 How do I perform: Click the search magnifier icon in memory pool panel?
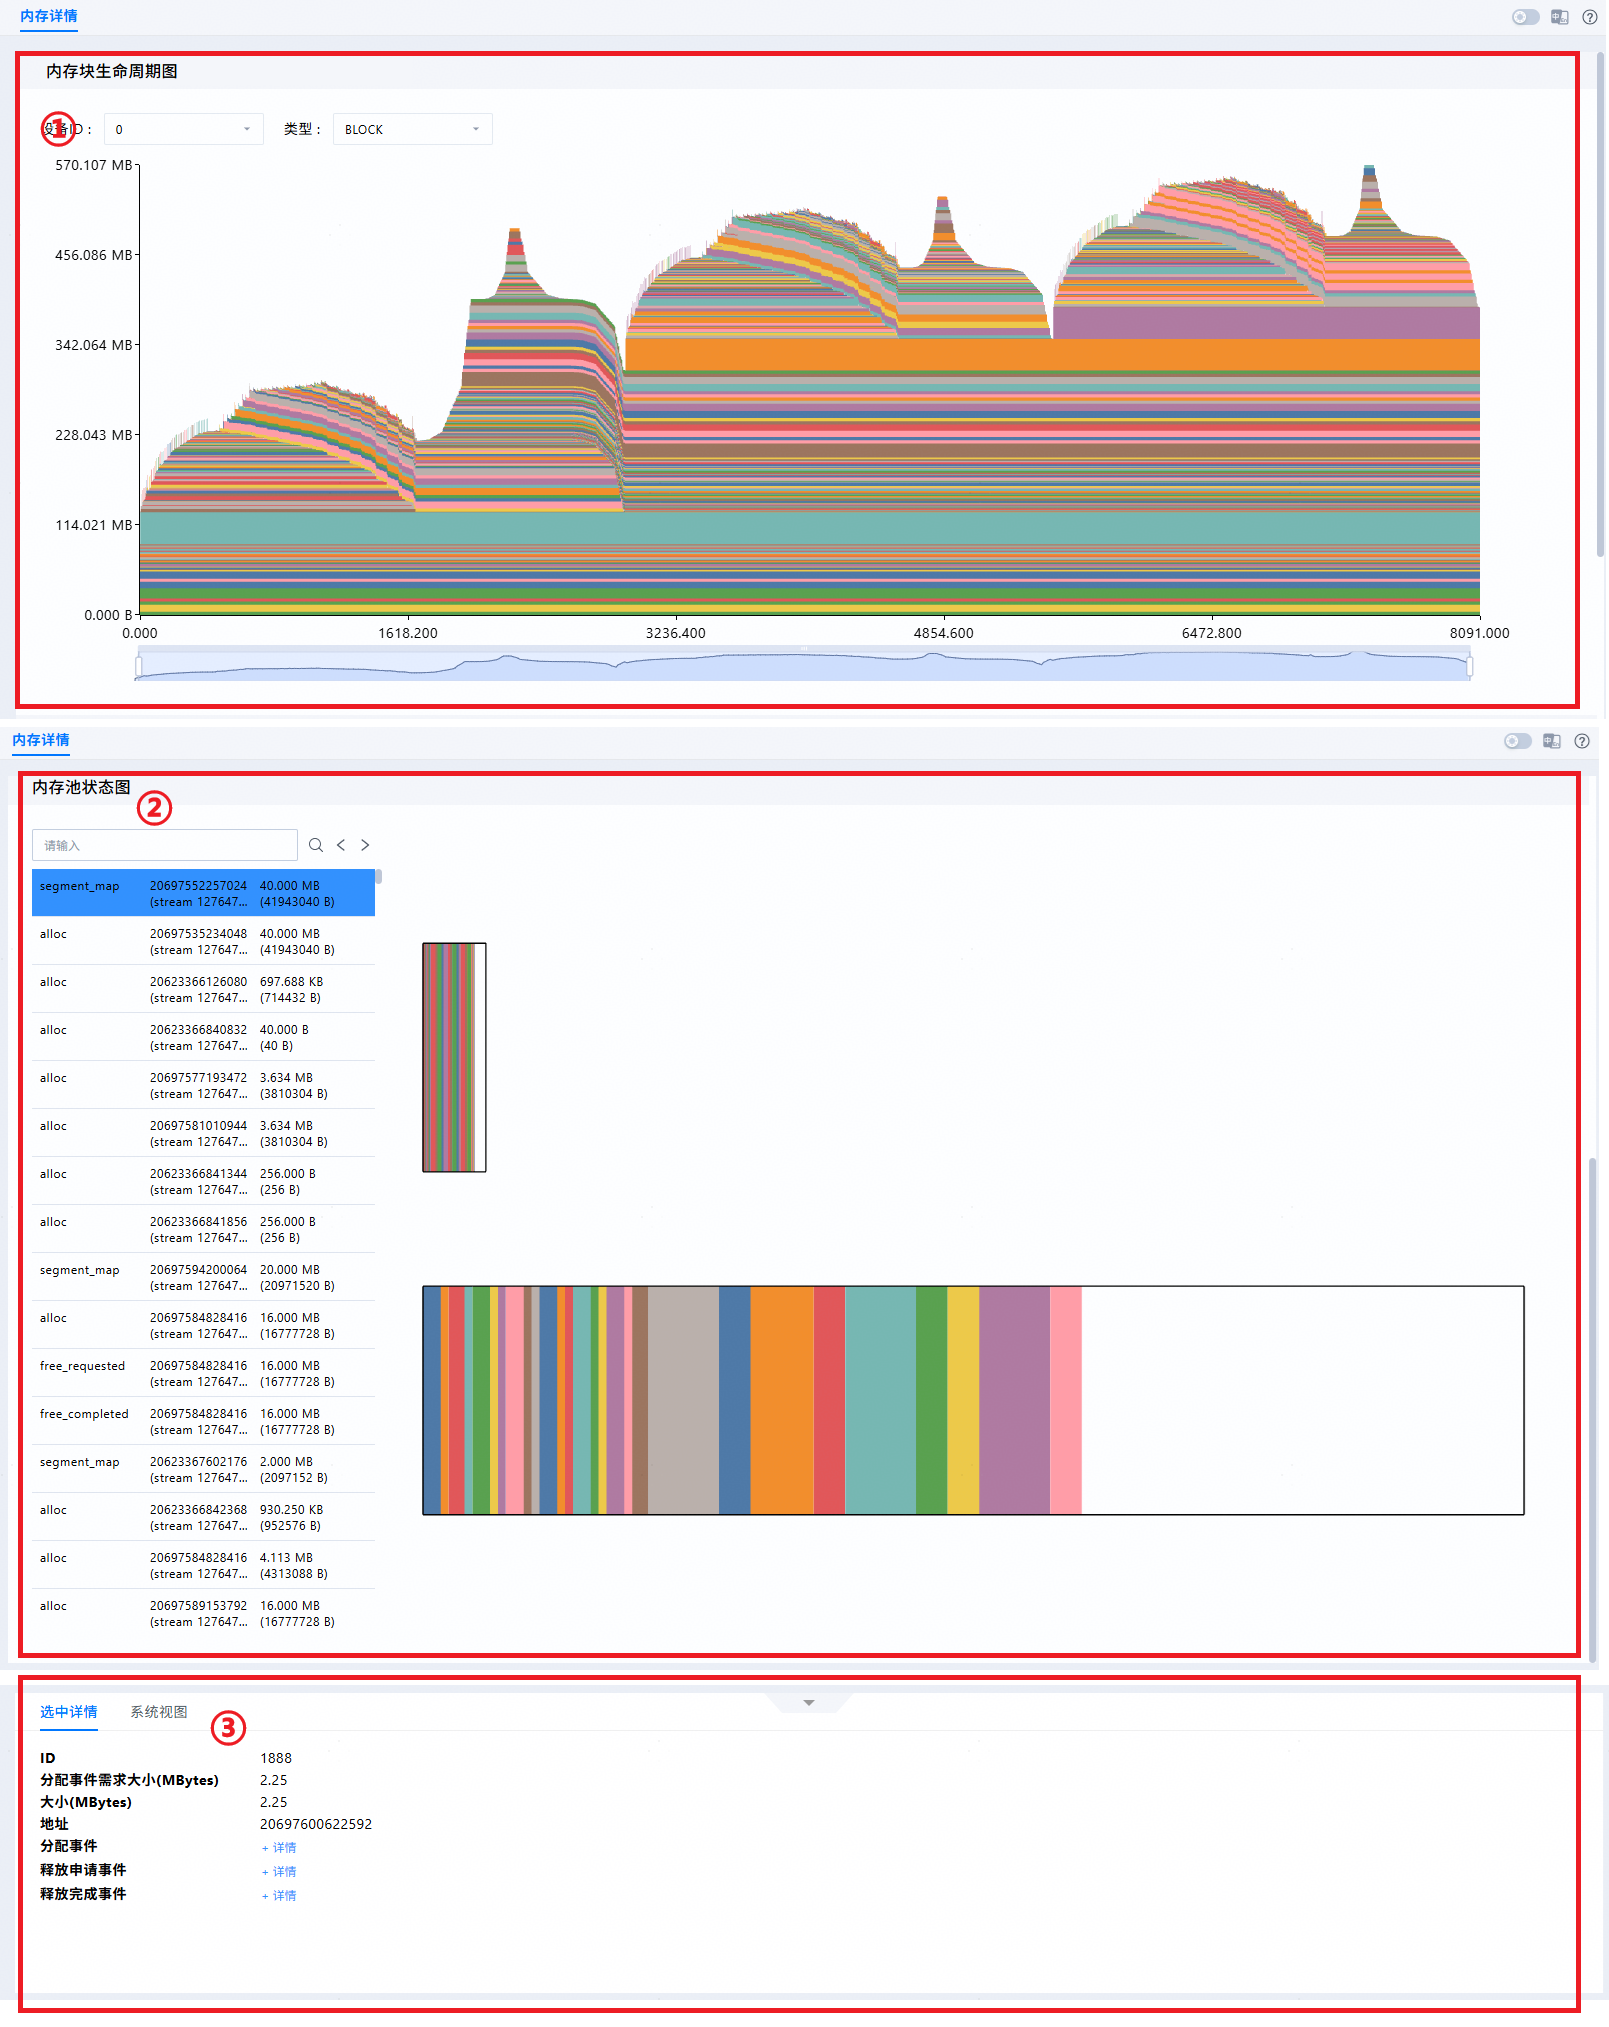[316, 845]
